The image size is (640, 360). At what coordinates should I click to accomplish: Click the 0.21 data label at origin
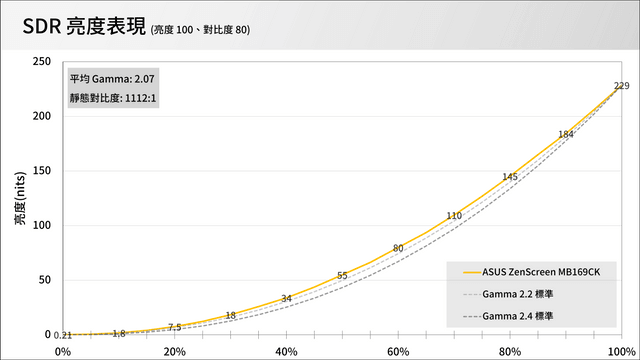63,336
